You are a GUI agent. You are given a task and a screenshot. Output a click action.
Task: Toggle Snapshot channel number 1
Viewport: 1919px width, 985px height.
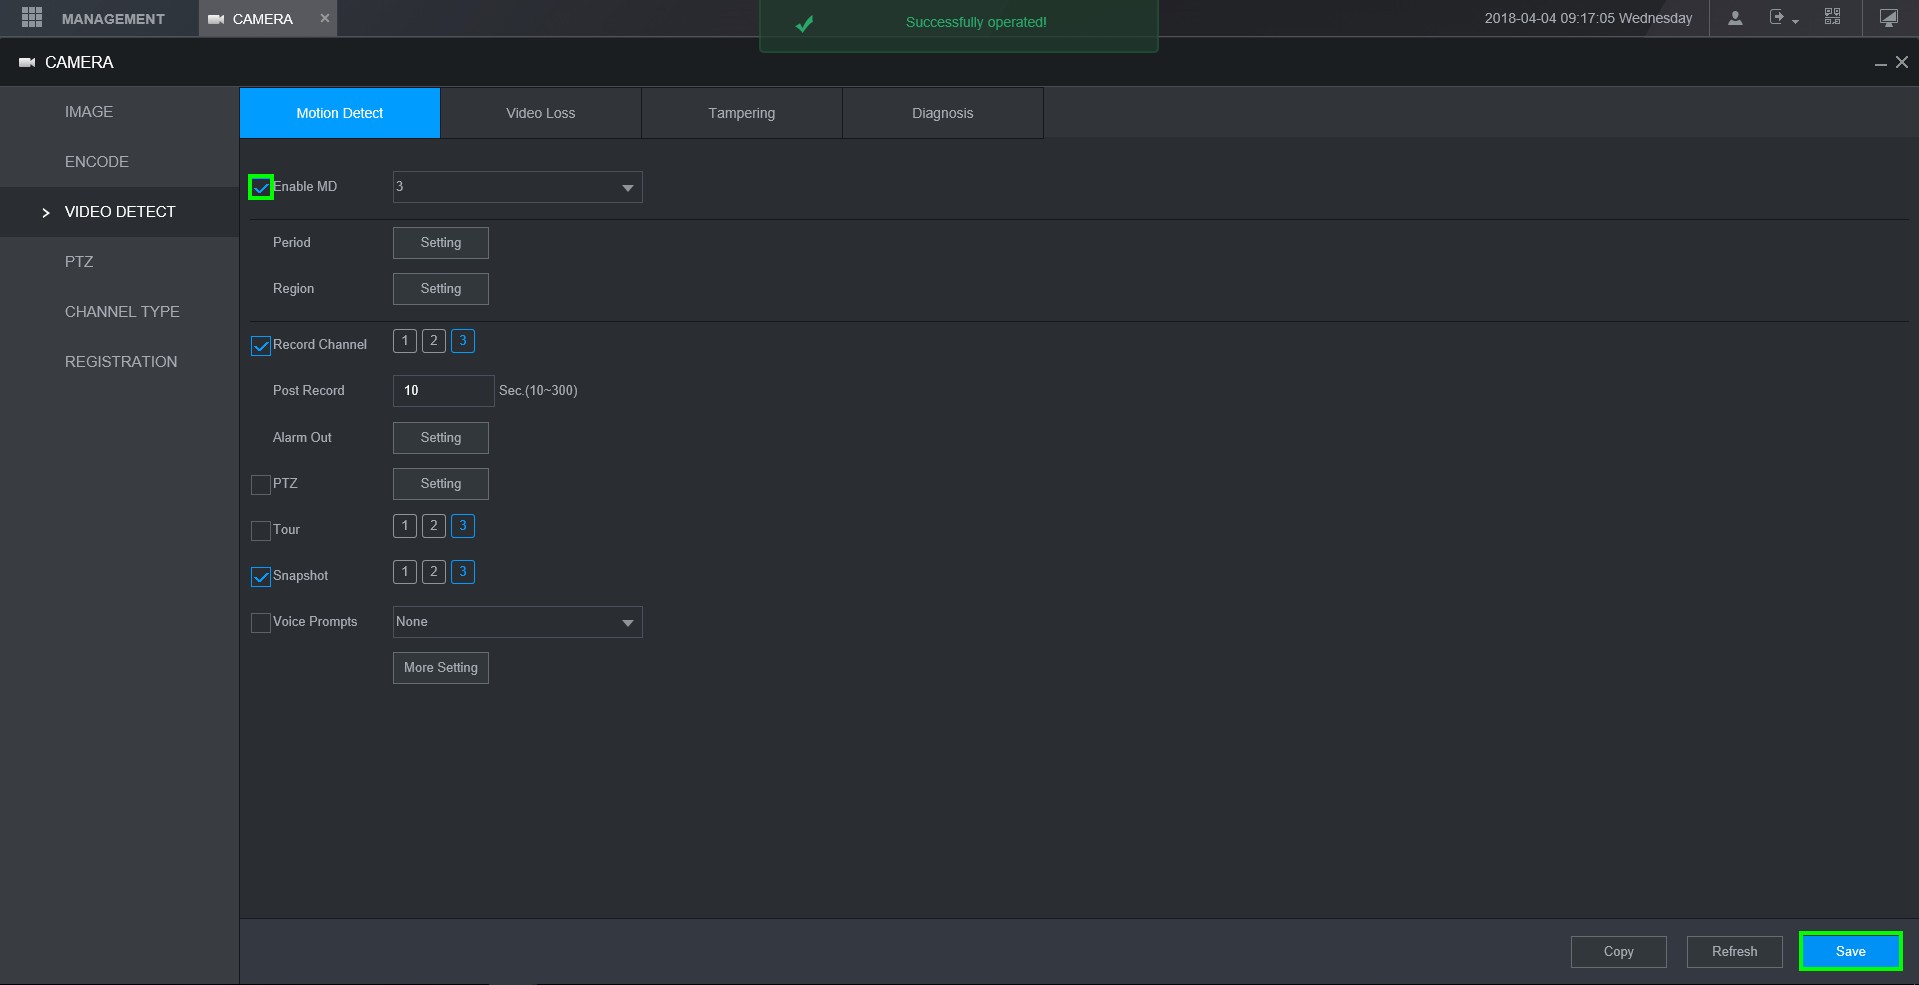[x=405, y=572]
